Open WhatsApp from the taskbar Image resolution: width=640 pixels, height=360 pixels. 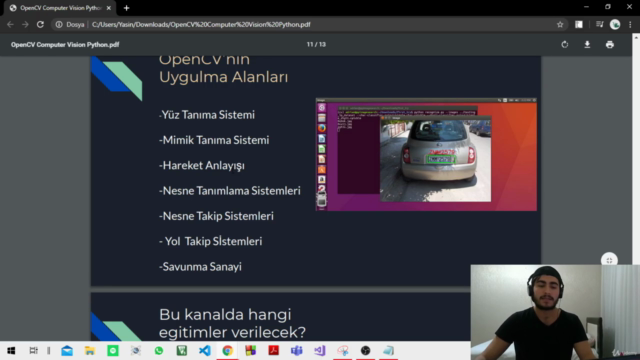pos(159,350)
